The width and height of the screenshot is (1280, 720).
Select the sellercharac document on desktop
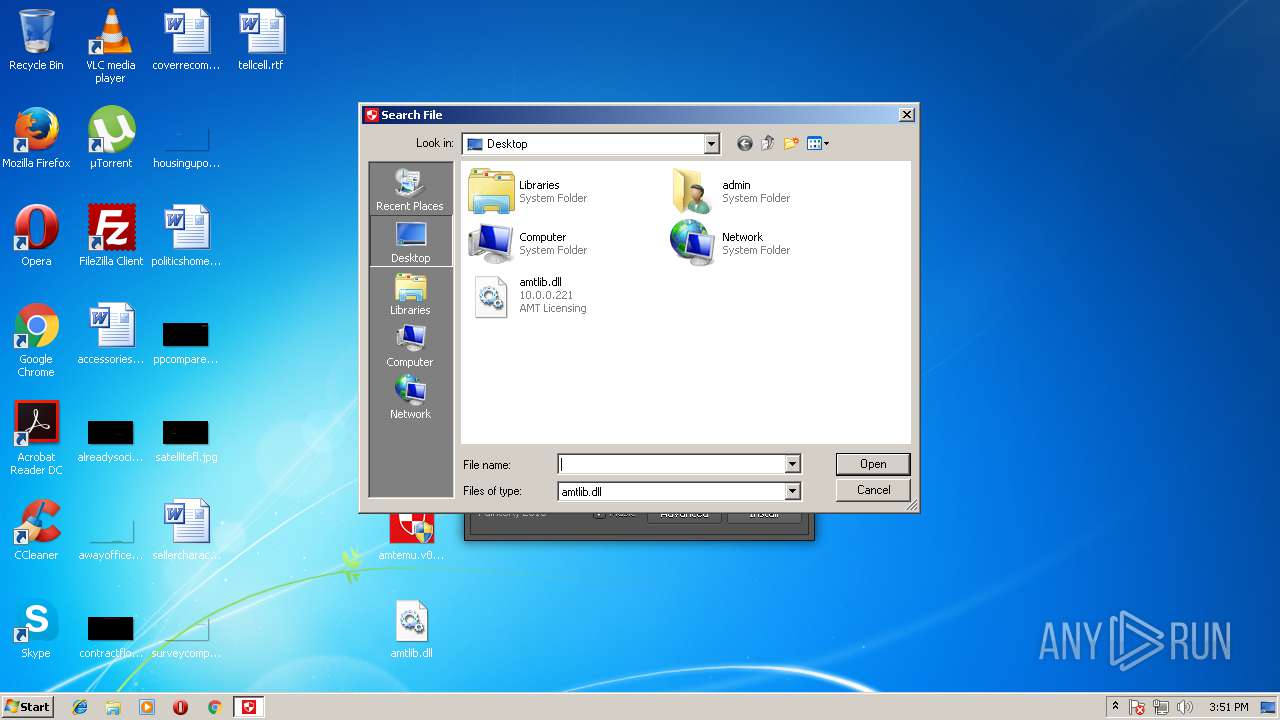(186, 530)
